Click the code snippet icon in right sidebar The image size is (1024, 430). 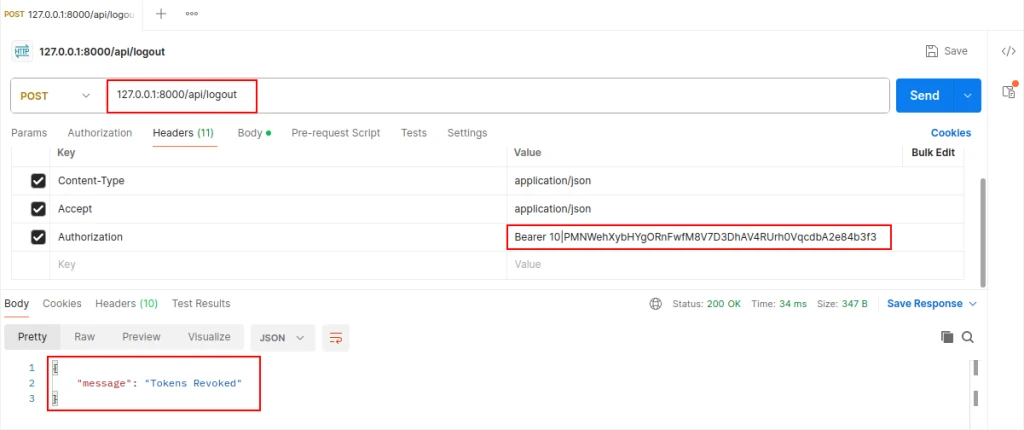(1008, 51)
